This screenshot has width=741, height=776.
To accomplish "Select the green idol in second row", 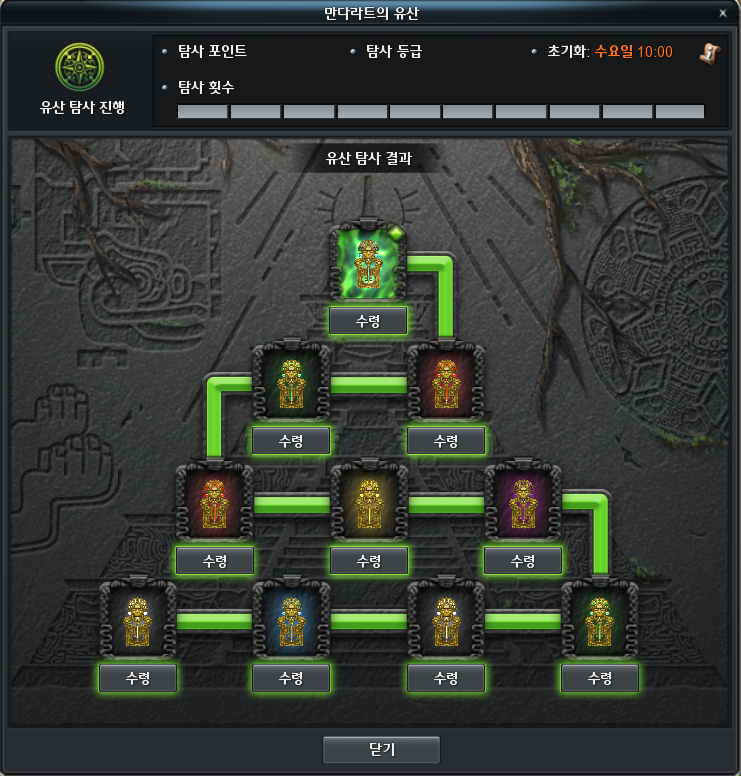I will point(291,381).
